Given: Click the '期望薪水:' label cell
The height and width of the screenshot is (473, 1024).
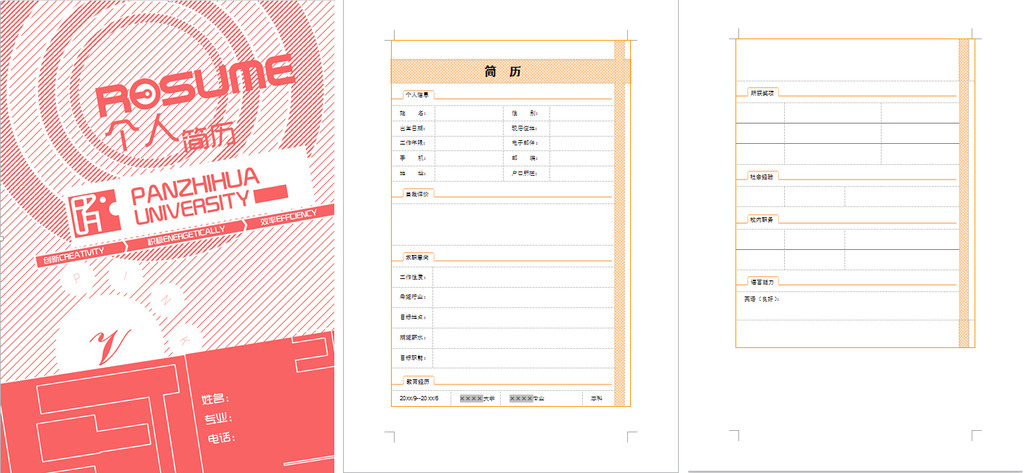Looking at the screenshot, I should coord(413,338).
